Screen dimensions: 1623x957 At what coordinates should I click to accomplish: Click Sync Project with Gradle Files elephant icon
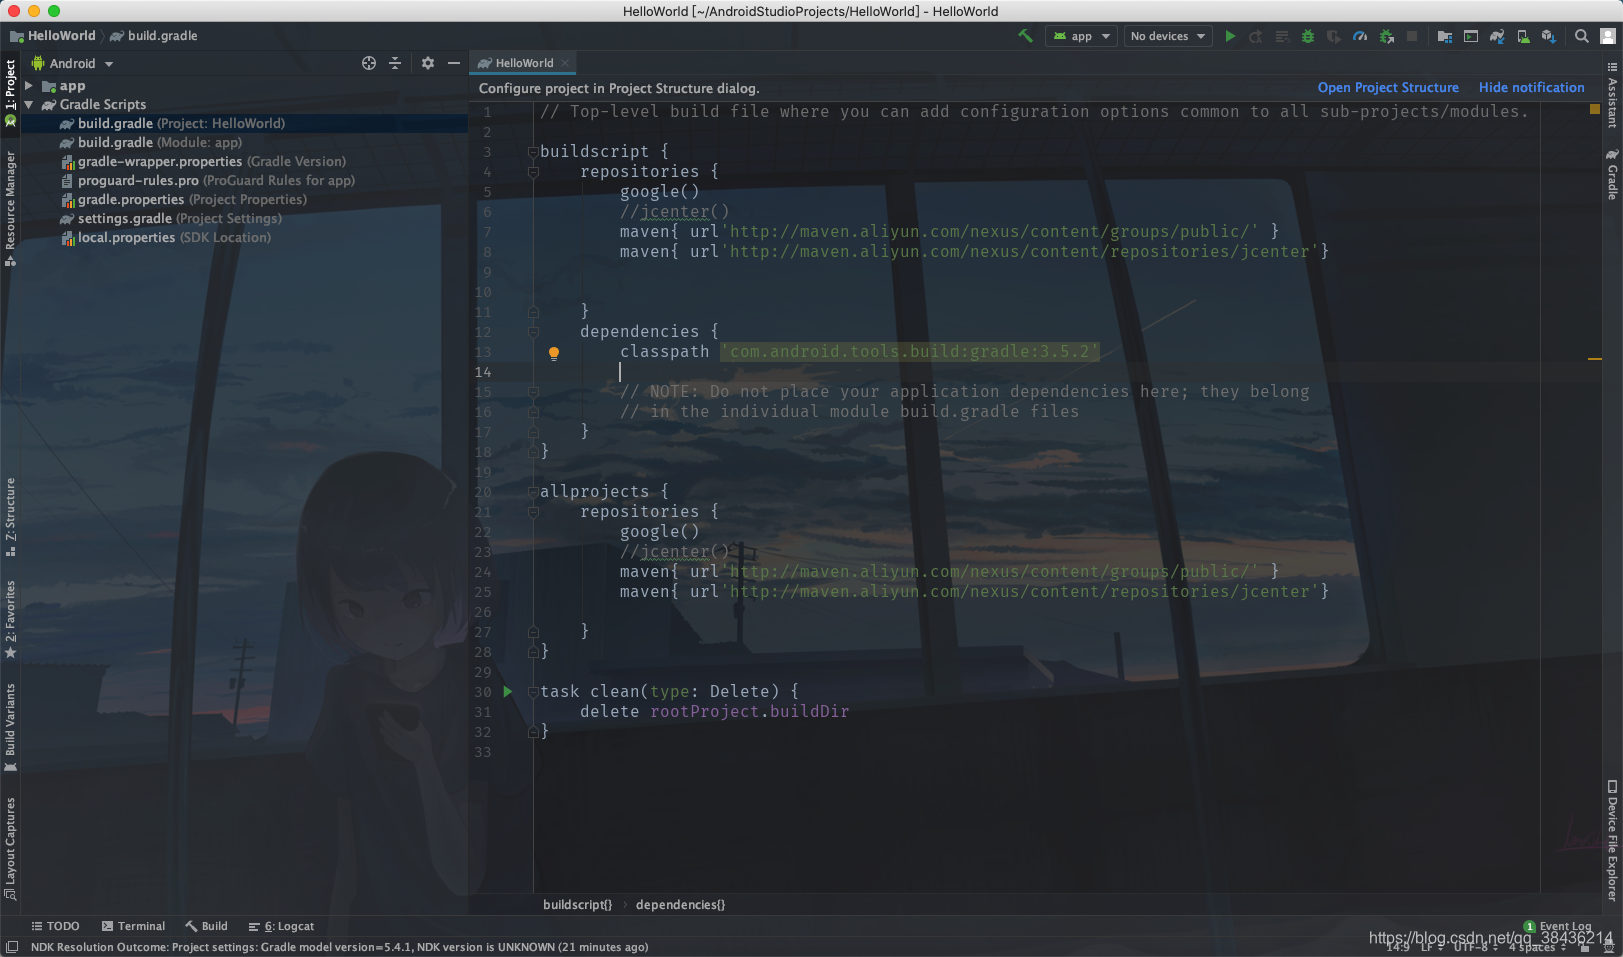[x=1497, y=36]
